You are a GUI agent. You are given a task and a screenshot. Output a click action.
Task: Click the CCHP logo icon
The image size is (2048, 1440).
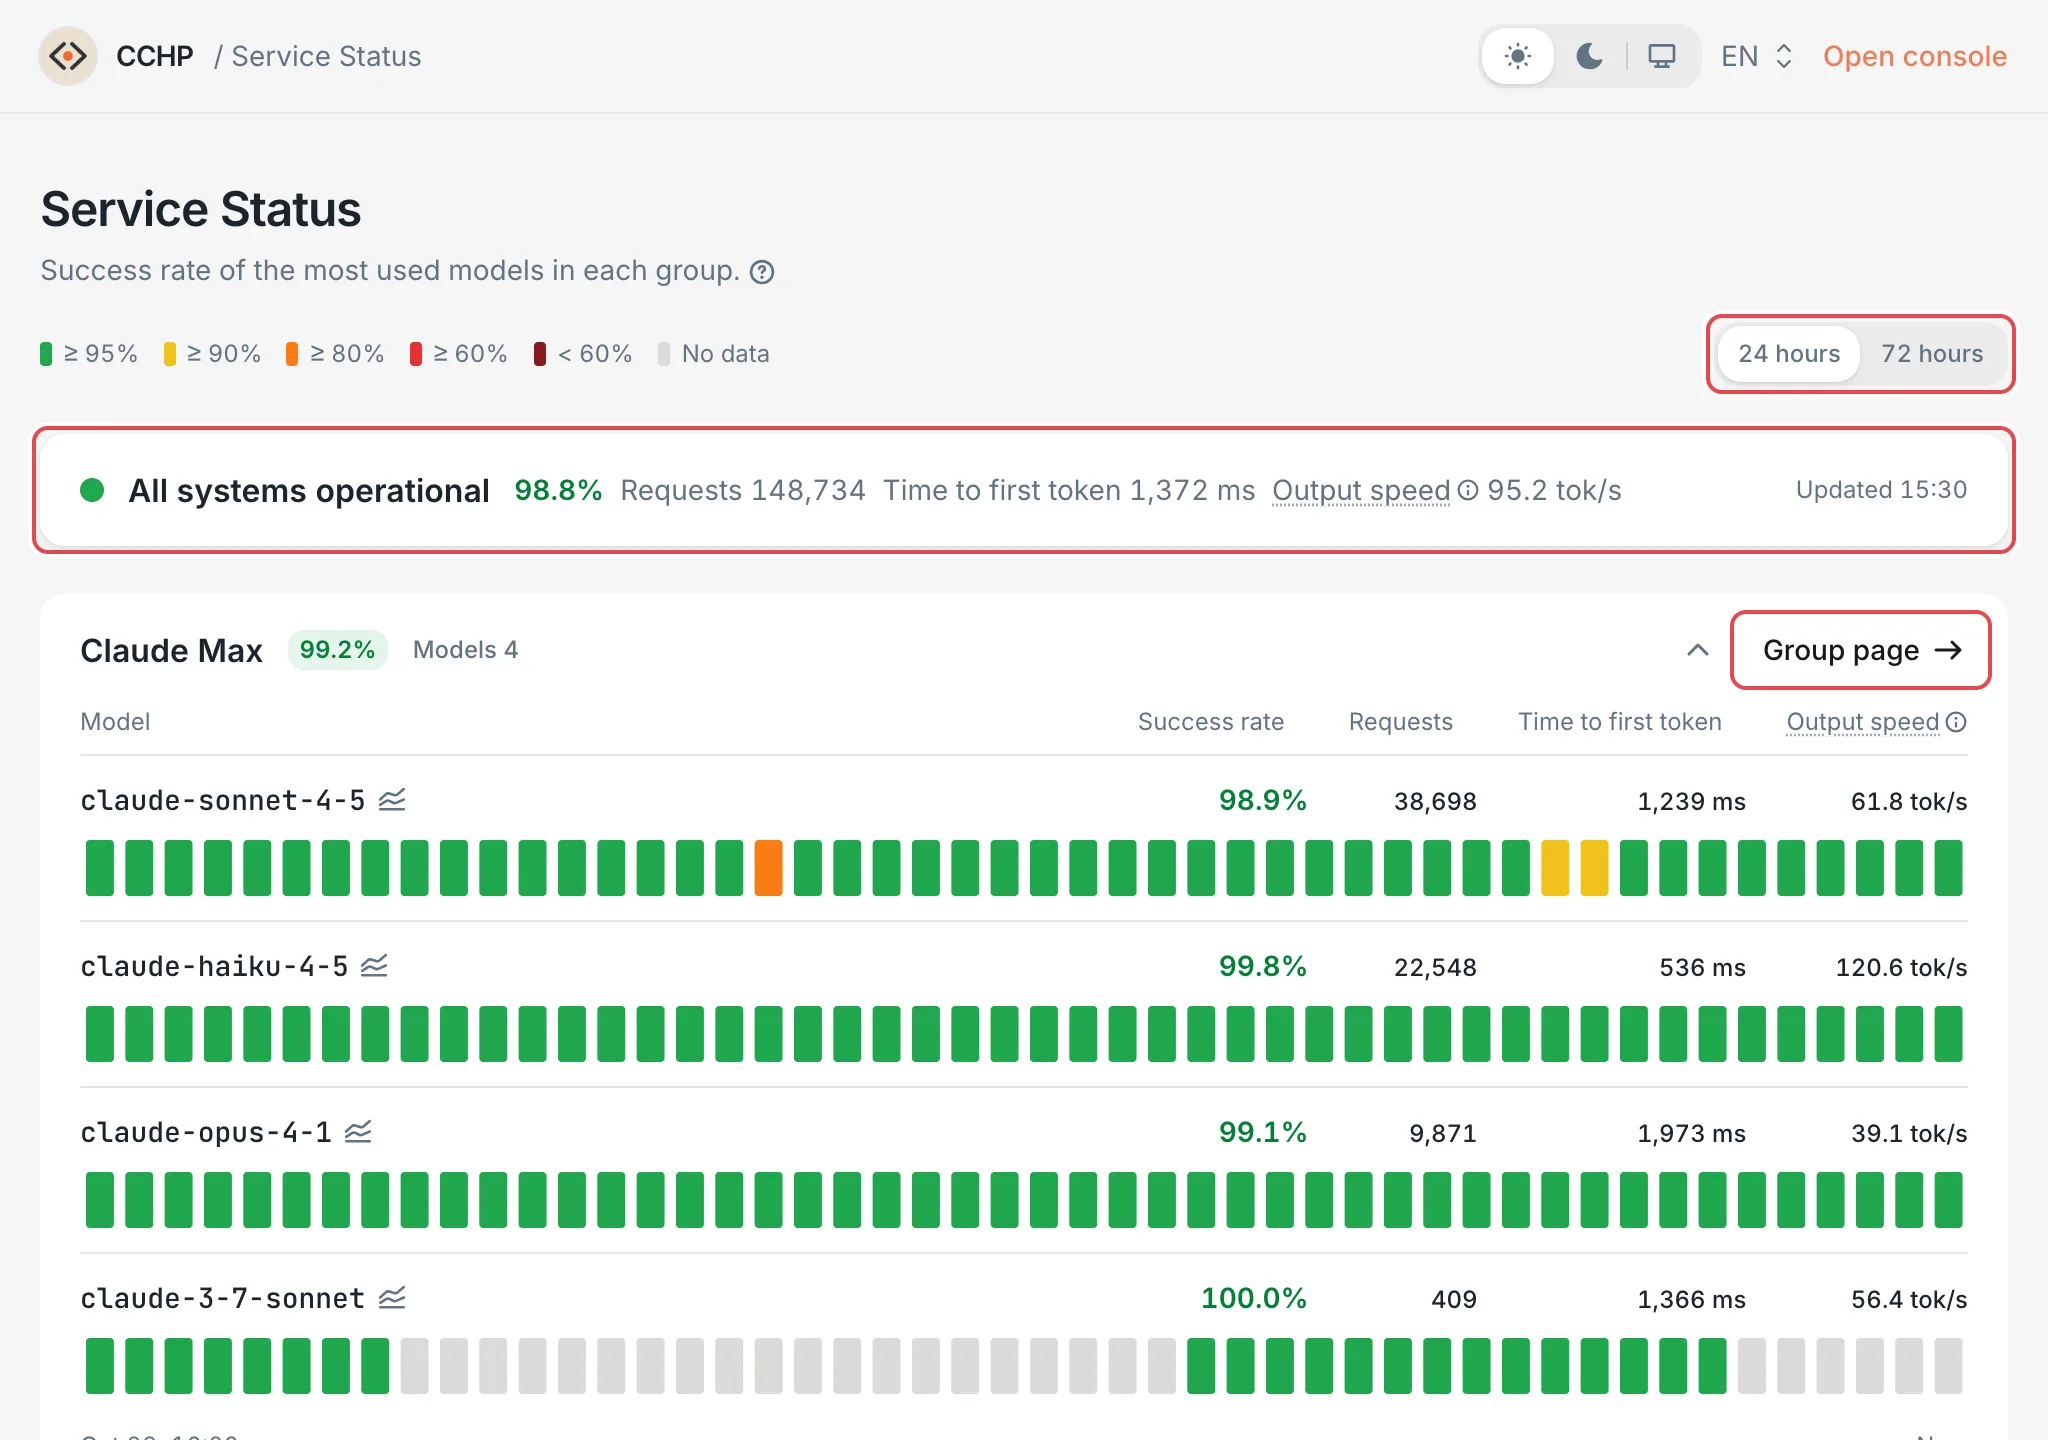point(68,56)
